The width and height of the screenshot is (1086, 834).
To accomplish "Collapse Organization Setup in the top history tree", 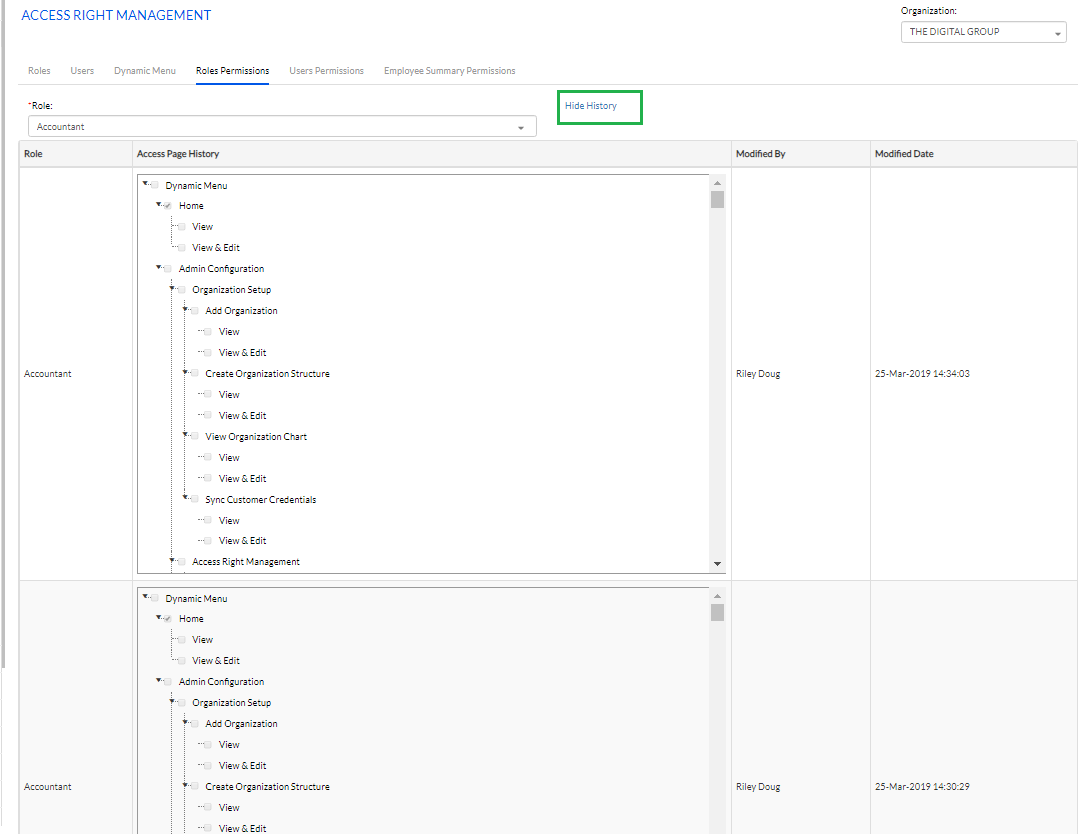I will coord(172,288).
